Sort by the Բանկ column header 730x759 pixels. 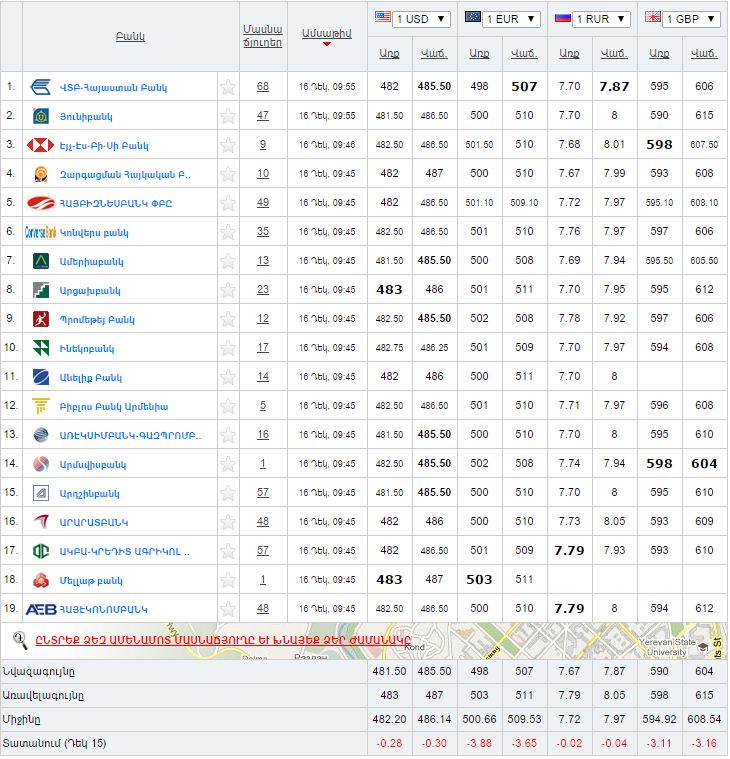click(130, 37)
